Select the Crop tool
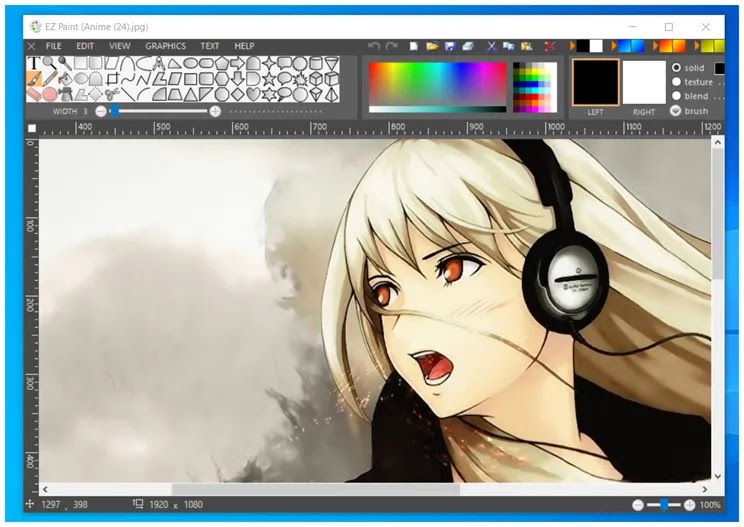 tap(112, 79)
